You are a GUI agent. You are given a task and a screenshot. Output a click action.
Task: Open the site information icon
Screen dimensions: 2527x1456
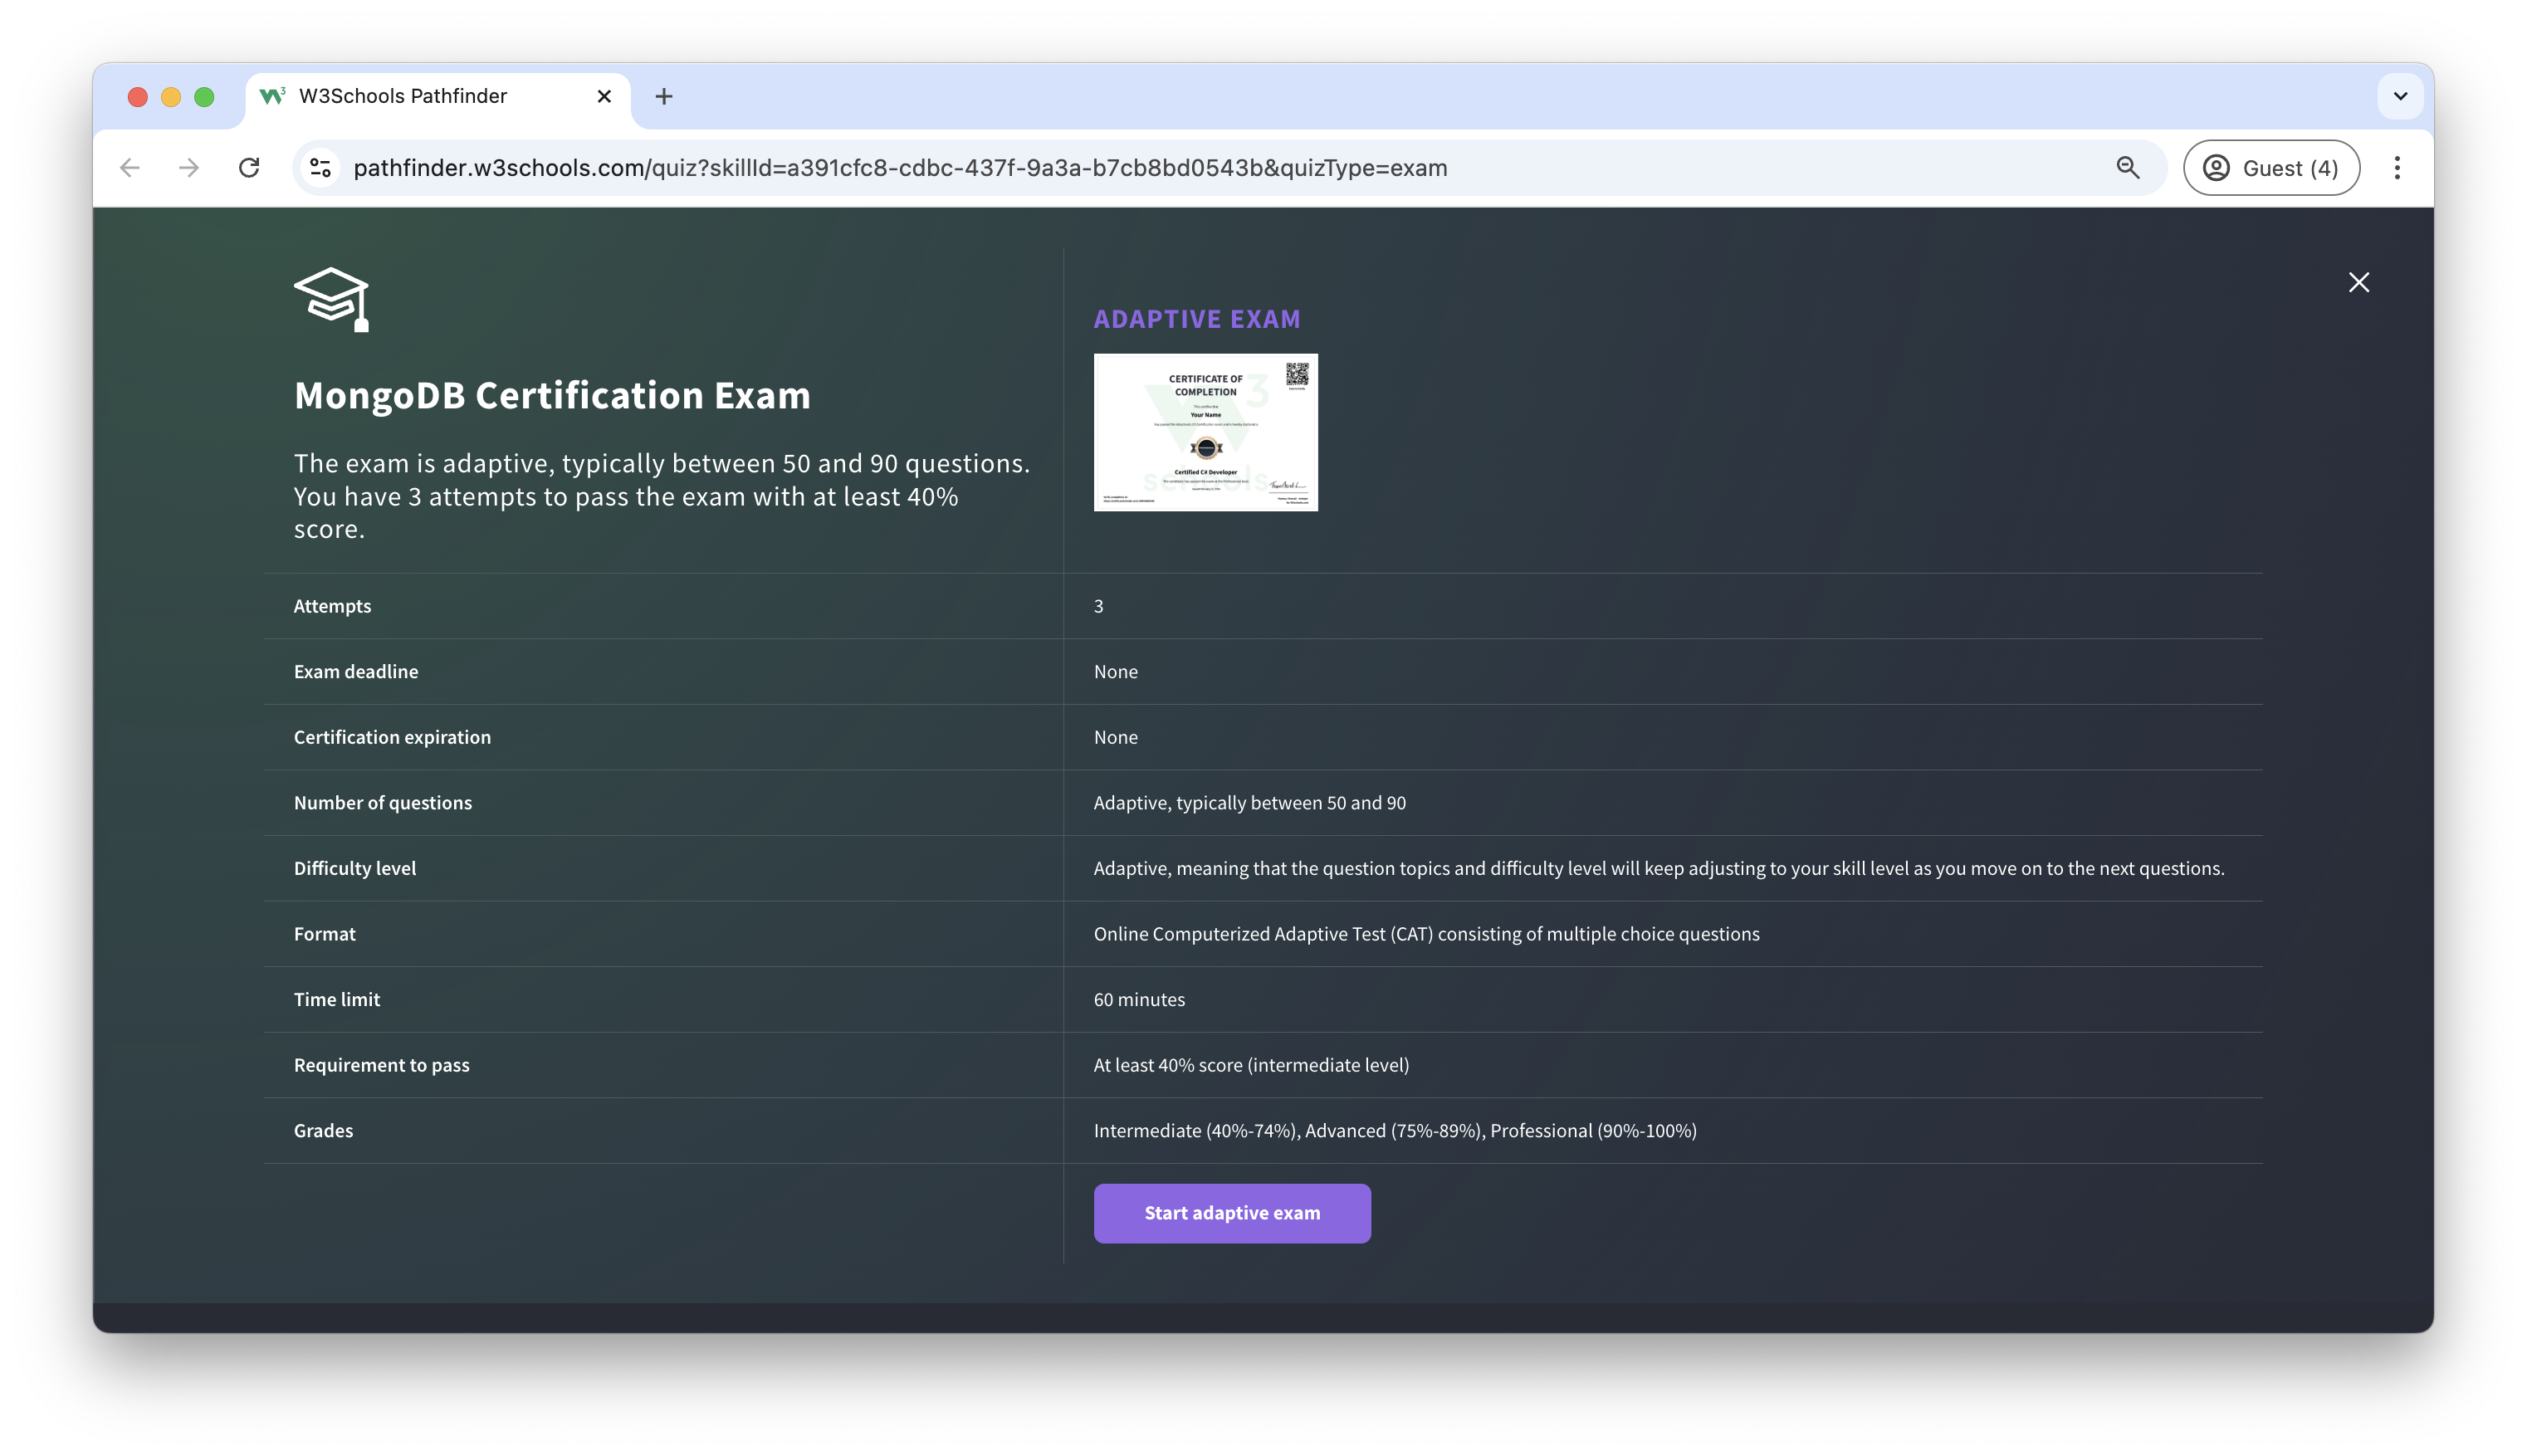[320, 168]
